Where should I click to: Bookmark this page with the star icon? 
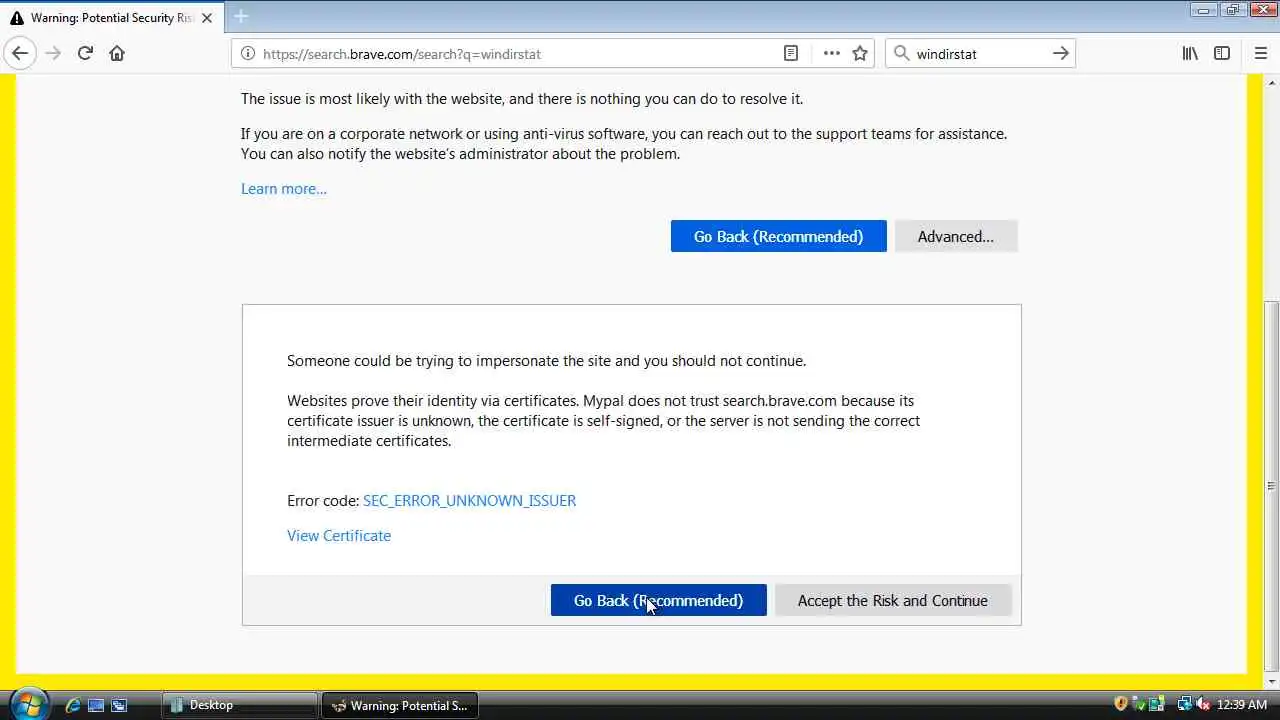[x=860, y=53]
